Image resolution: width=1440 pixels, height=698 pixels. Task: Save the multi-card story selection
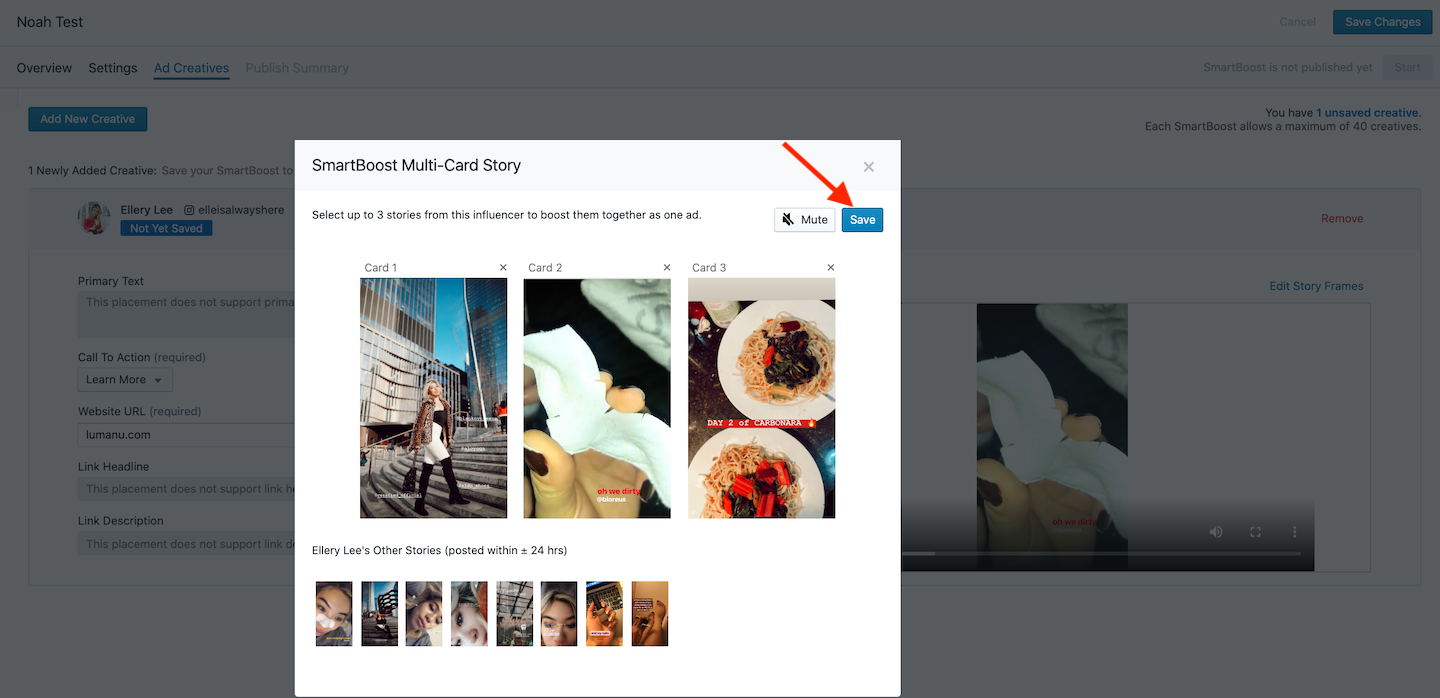(862, 220)
